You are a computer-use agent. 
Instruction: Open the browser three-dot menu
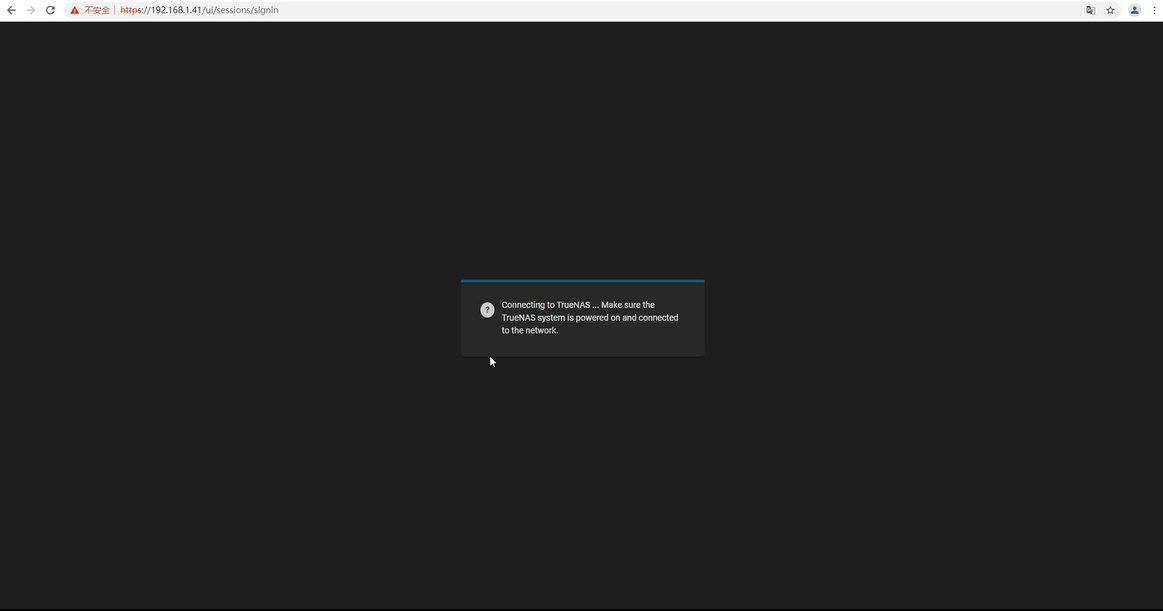pyautogui.click(x=1154, y=10)
